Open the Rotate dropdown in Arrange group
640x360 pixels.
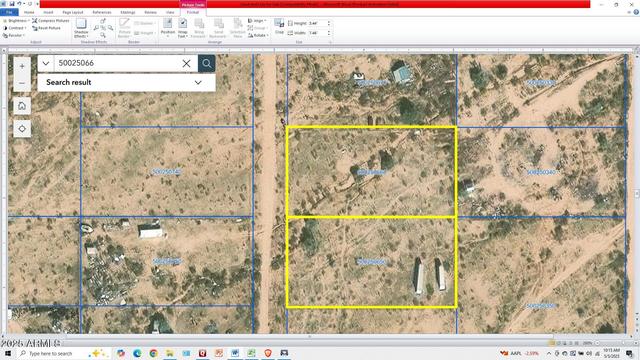pyautogui.click(x=258, y=36)
